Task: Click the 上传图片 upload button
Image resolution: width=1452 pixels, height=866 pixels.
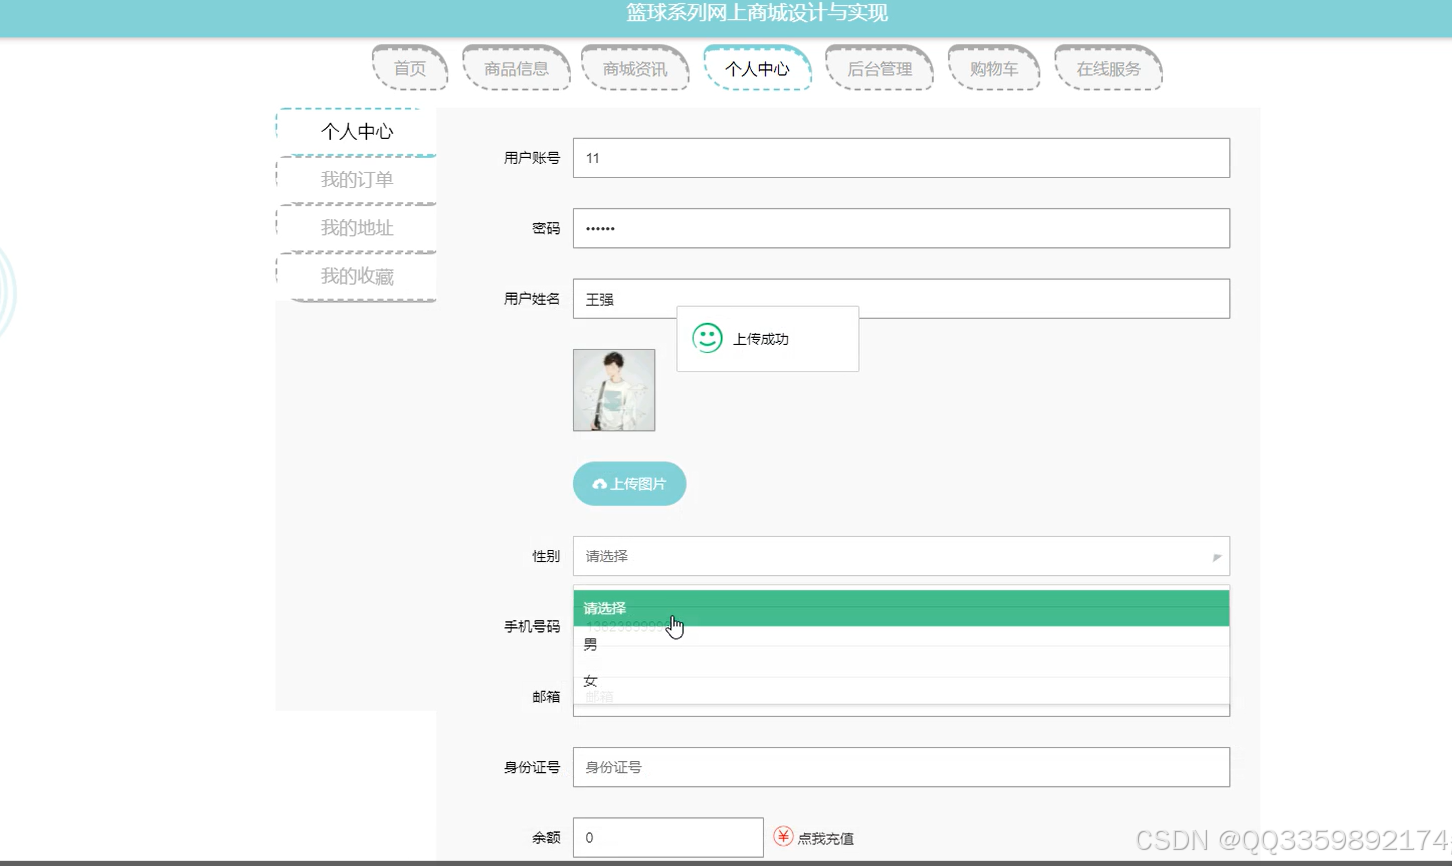Action: (x=629, y=484)
